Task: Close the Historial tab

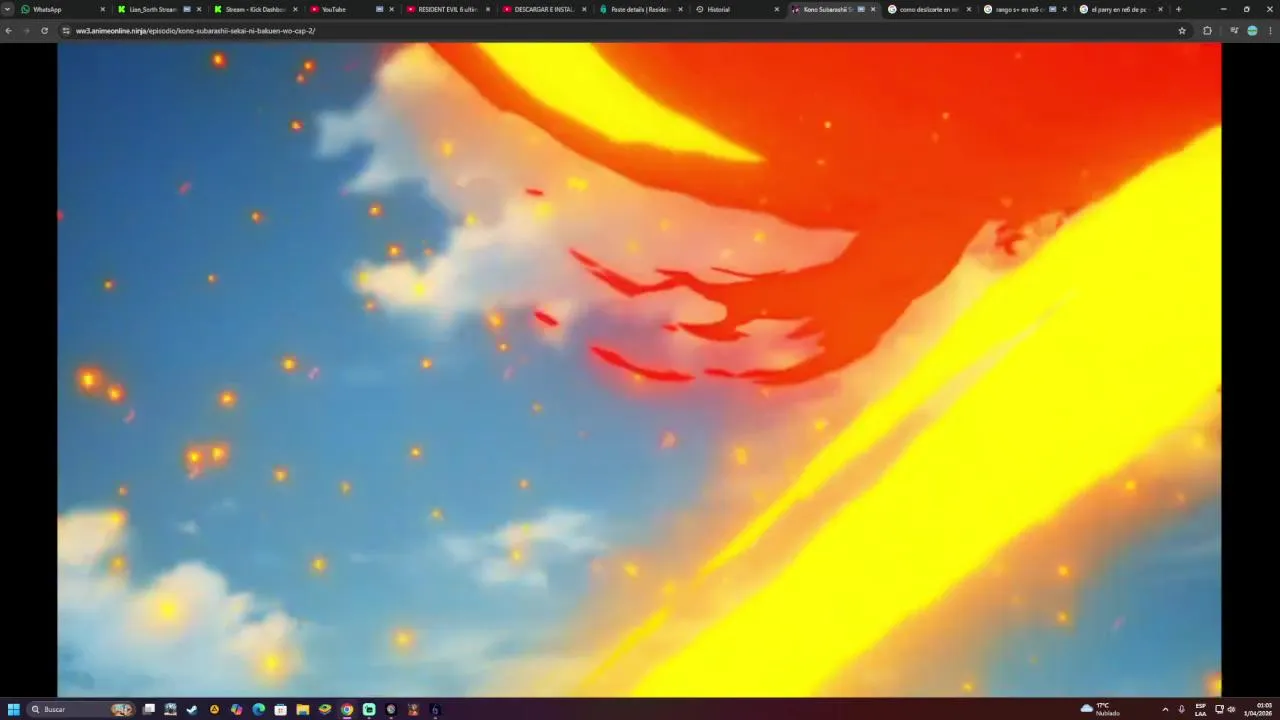Action: coord(776,9)
